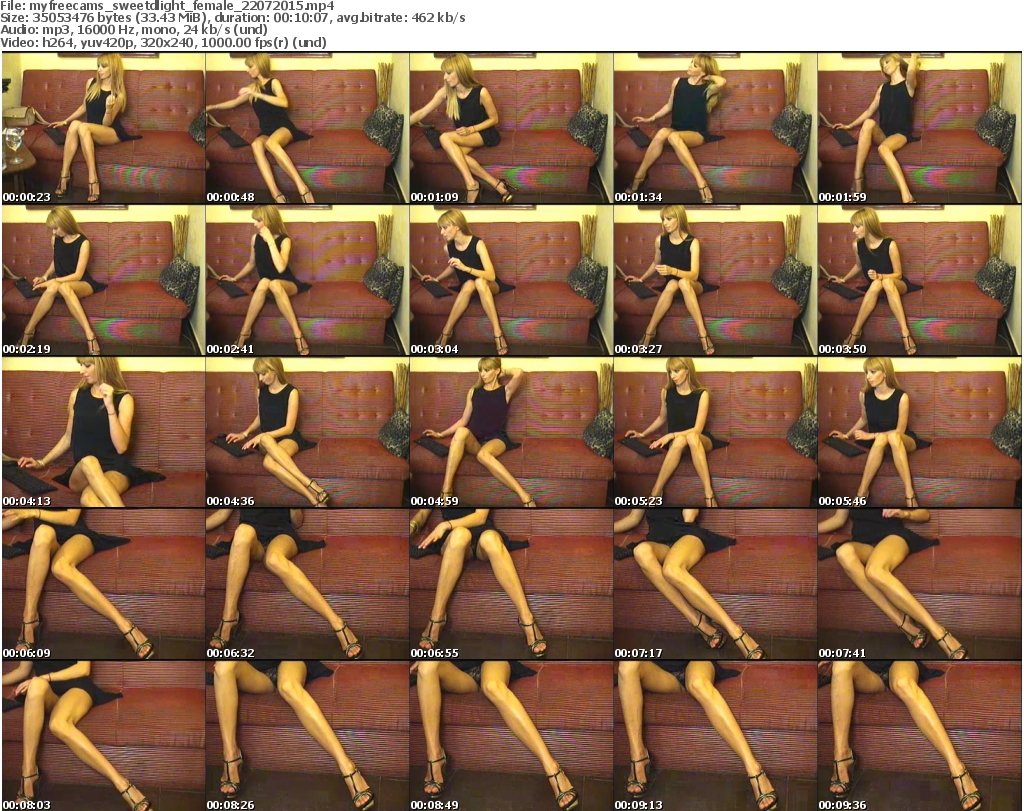Viewport: 1024px width, 811px height.
Task: Click the thumbnail timestamped 00:04:13
Action: point(103,432)
